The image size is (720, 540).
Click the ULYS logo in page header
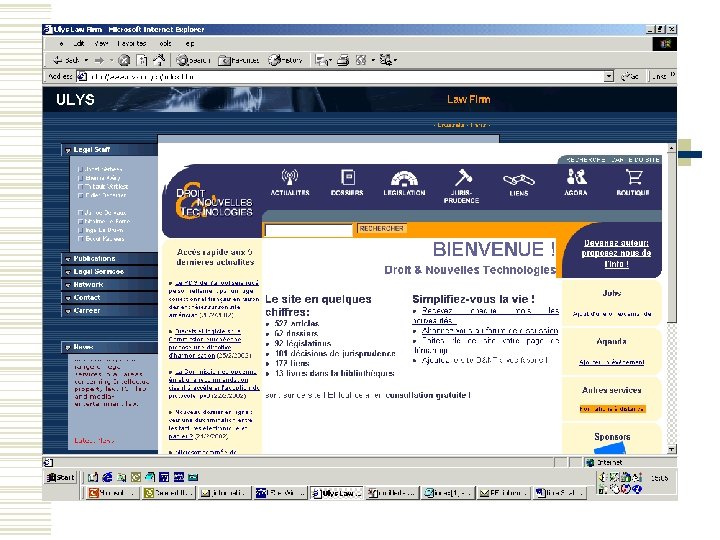[x=75, y=100]
